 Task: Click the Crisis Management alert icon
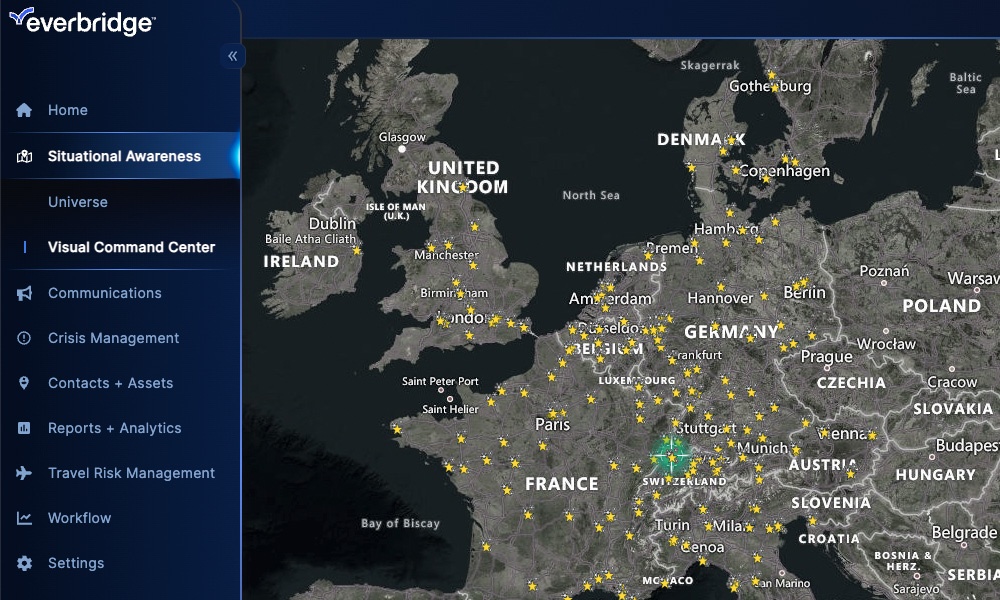tap(24, 338)
